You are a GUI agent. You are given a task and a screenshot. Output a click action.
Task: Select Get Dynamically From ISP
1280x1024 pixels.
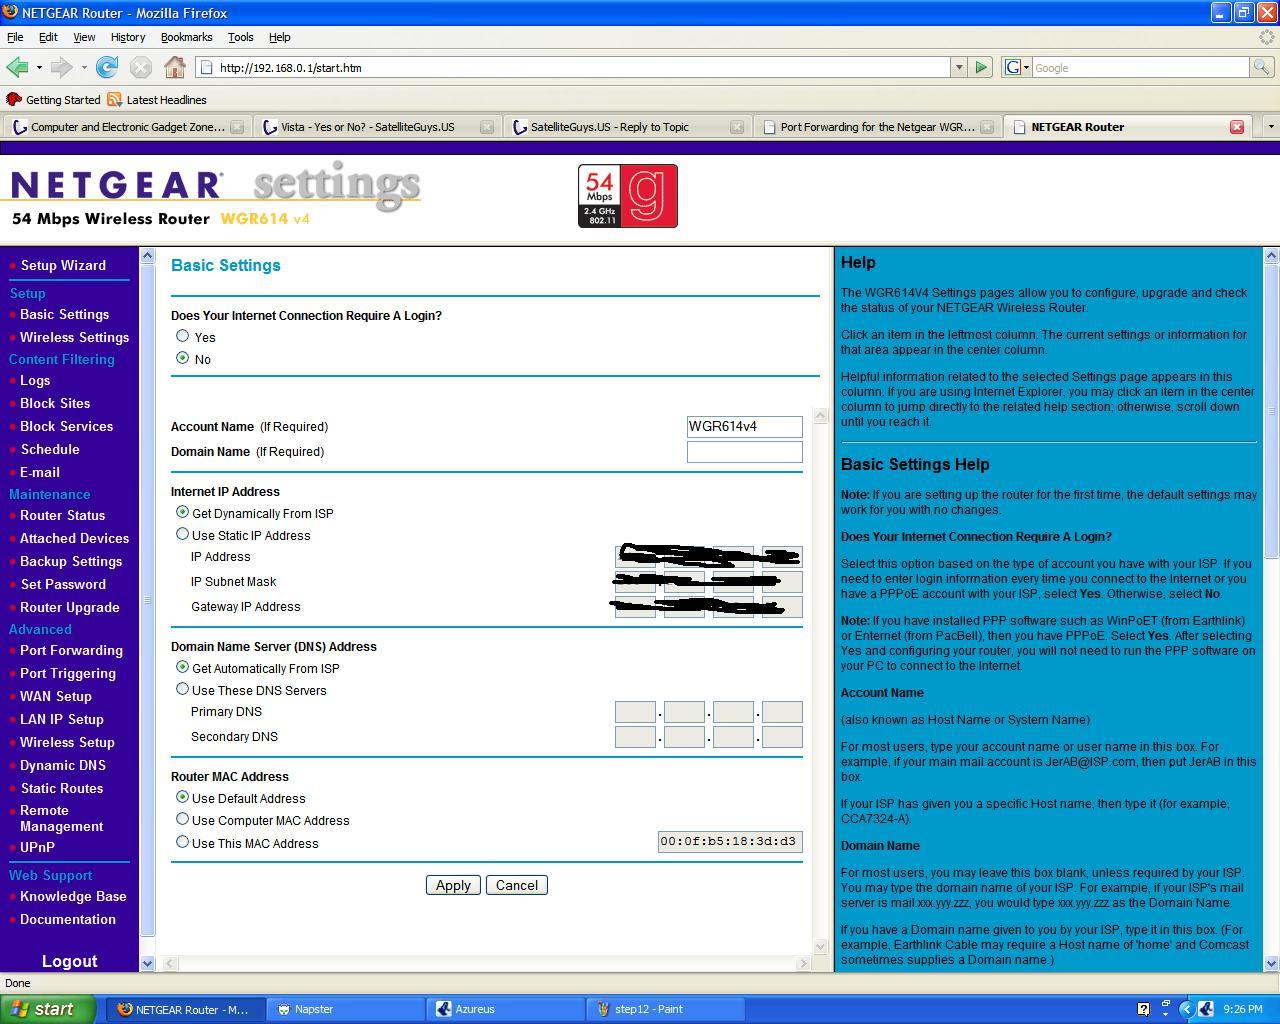[x=182, y=512]
